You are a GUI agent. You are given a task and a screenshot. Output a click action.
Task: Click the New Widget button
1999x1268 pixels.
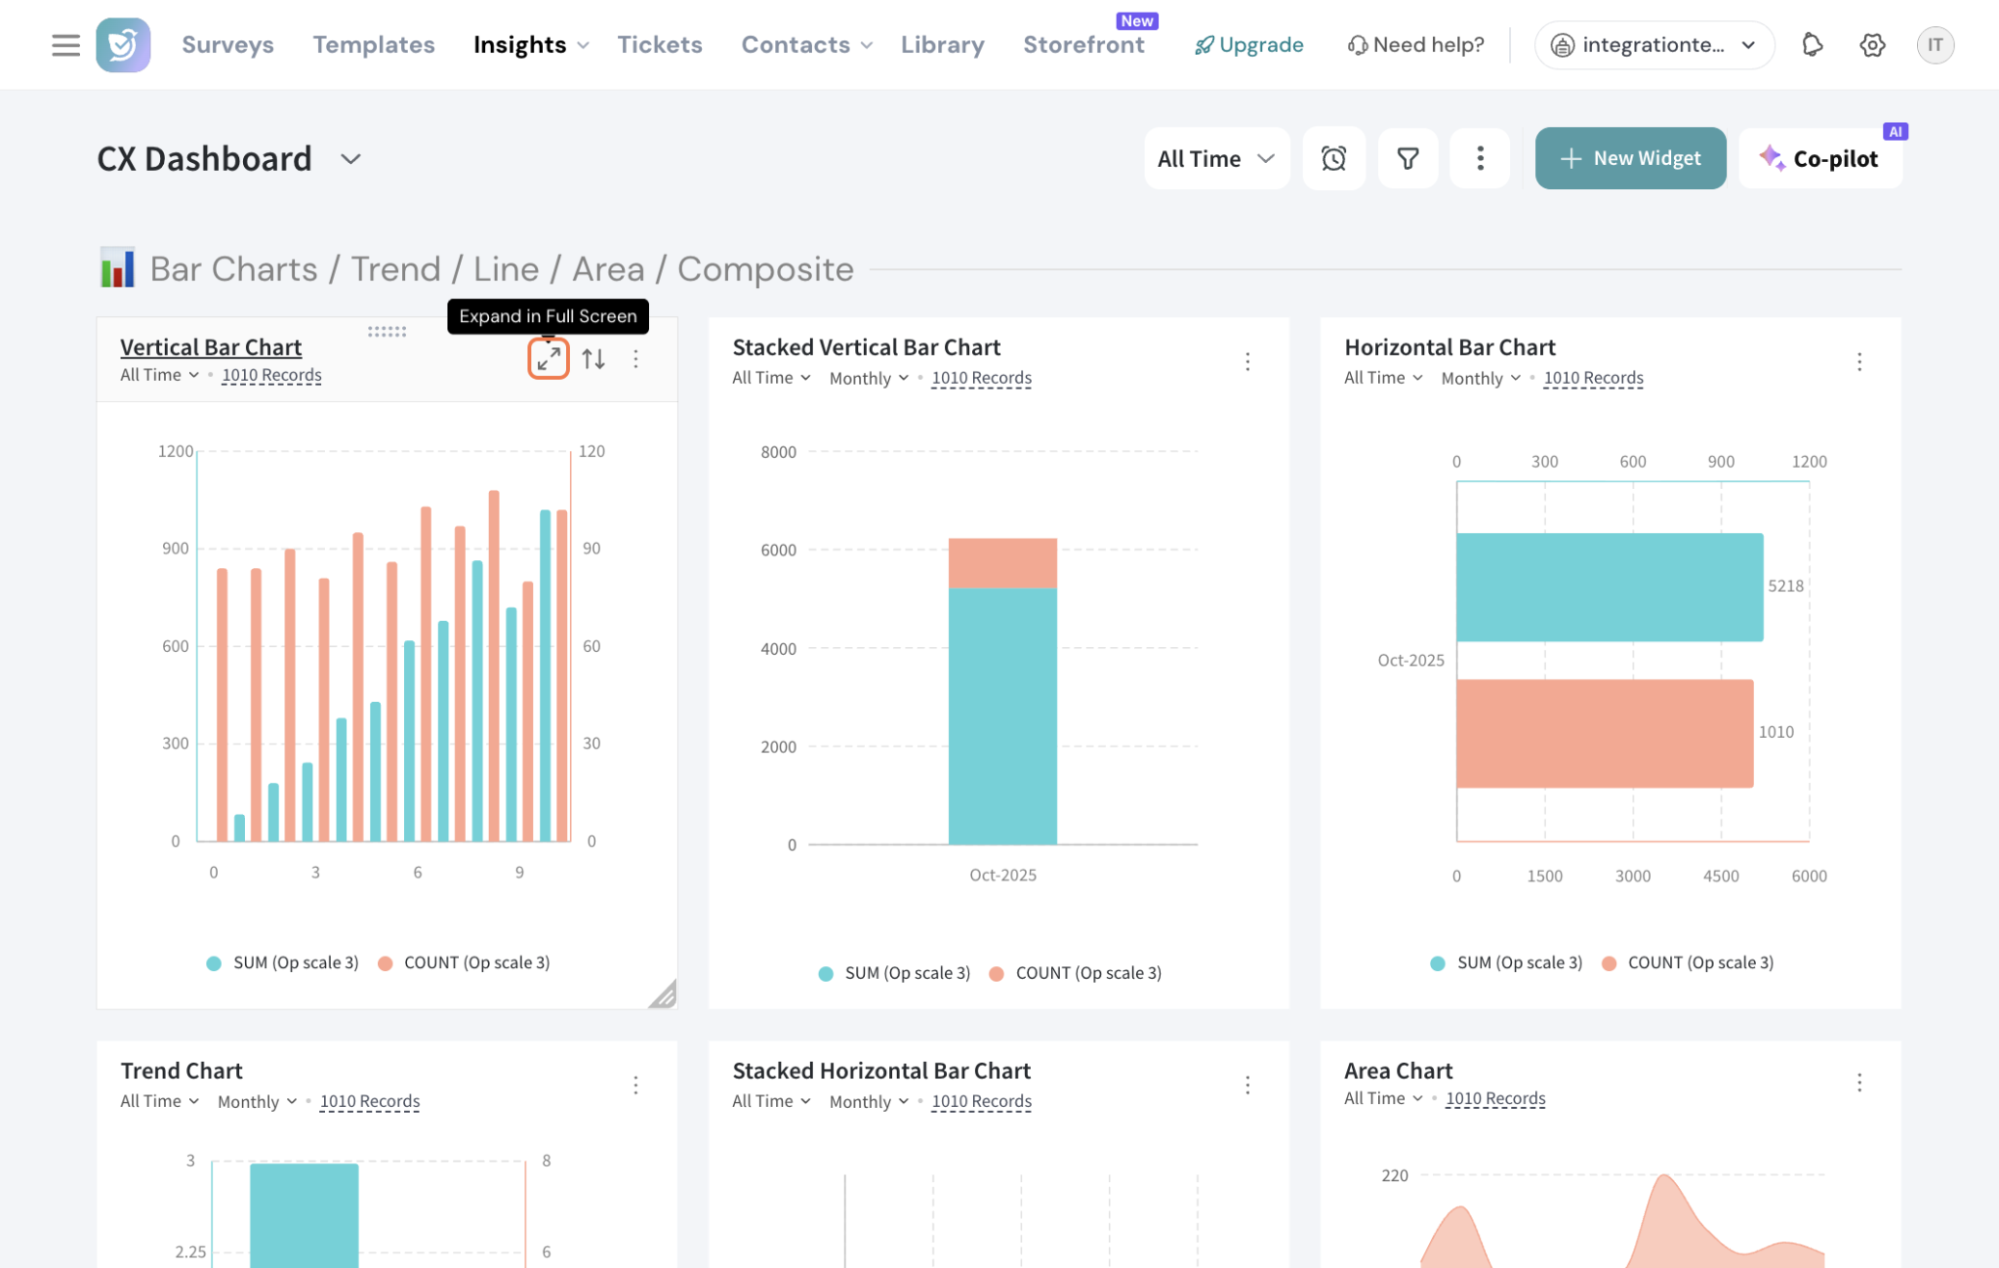pos(1630,158)
